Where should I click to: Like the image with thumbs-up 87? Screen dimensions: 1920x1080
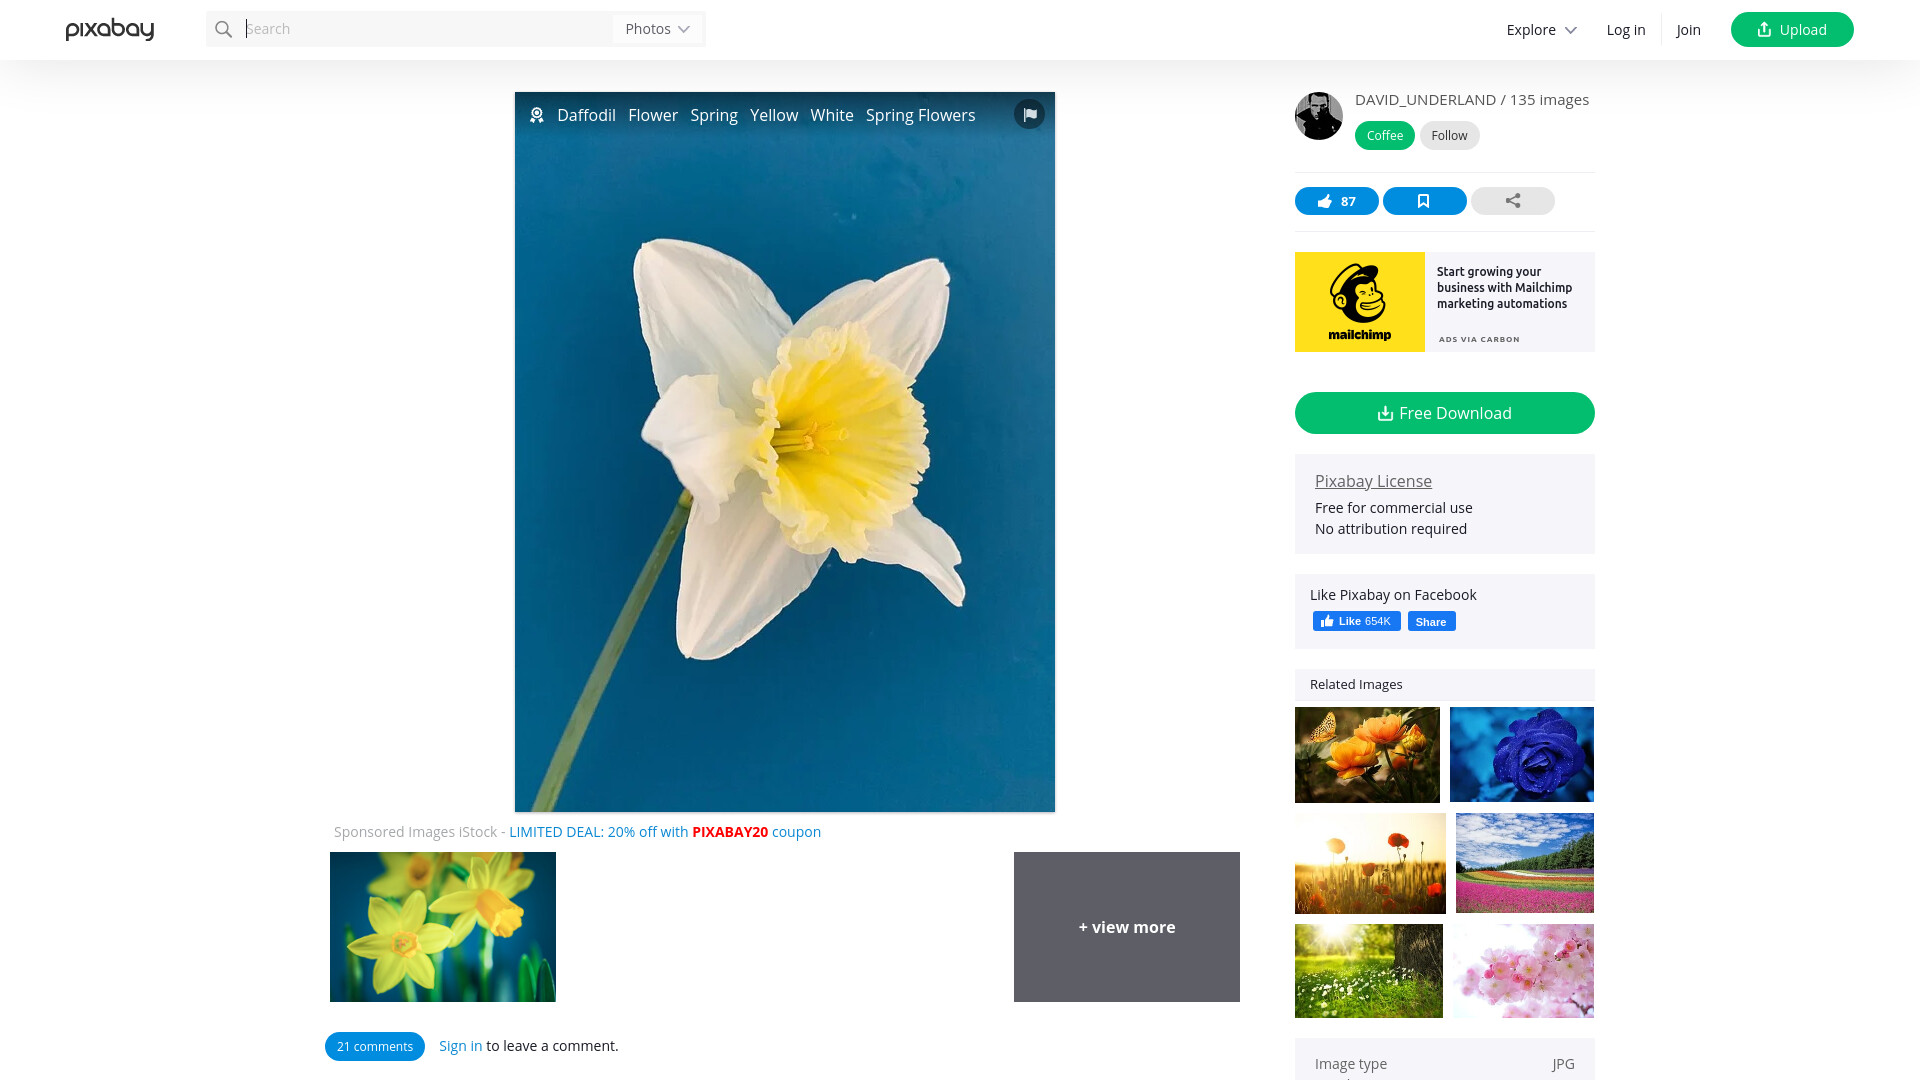(x=1336, y=201)
